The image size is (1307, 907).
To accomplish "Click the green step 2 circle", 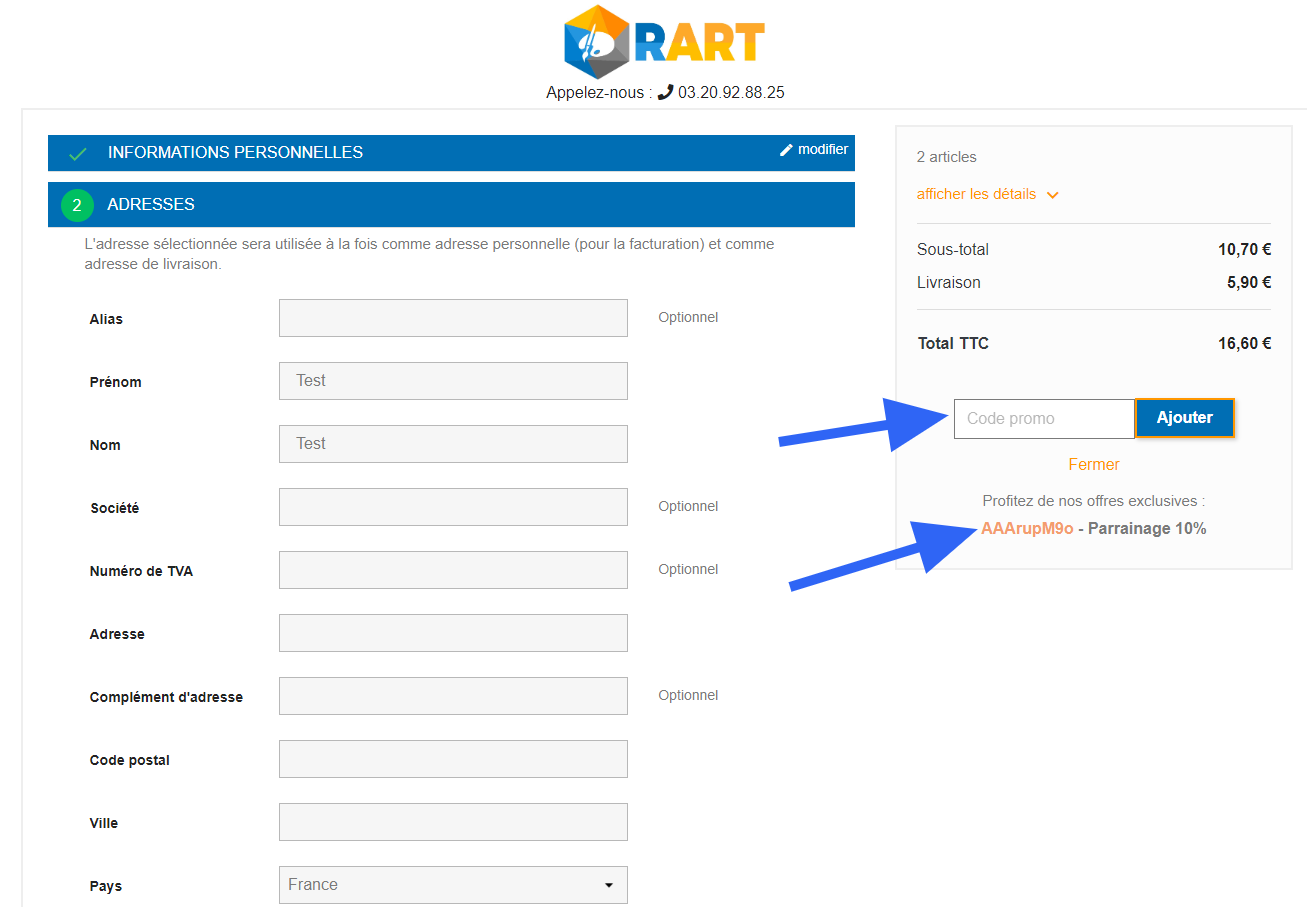I will (x=77, y=205).
